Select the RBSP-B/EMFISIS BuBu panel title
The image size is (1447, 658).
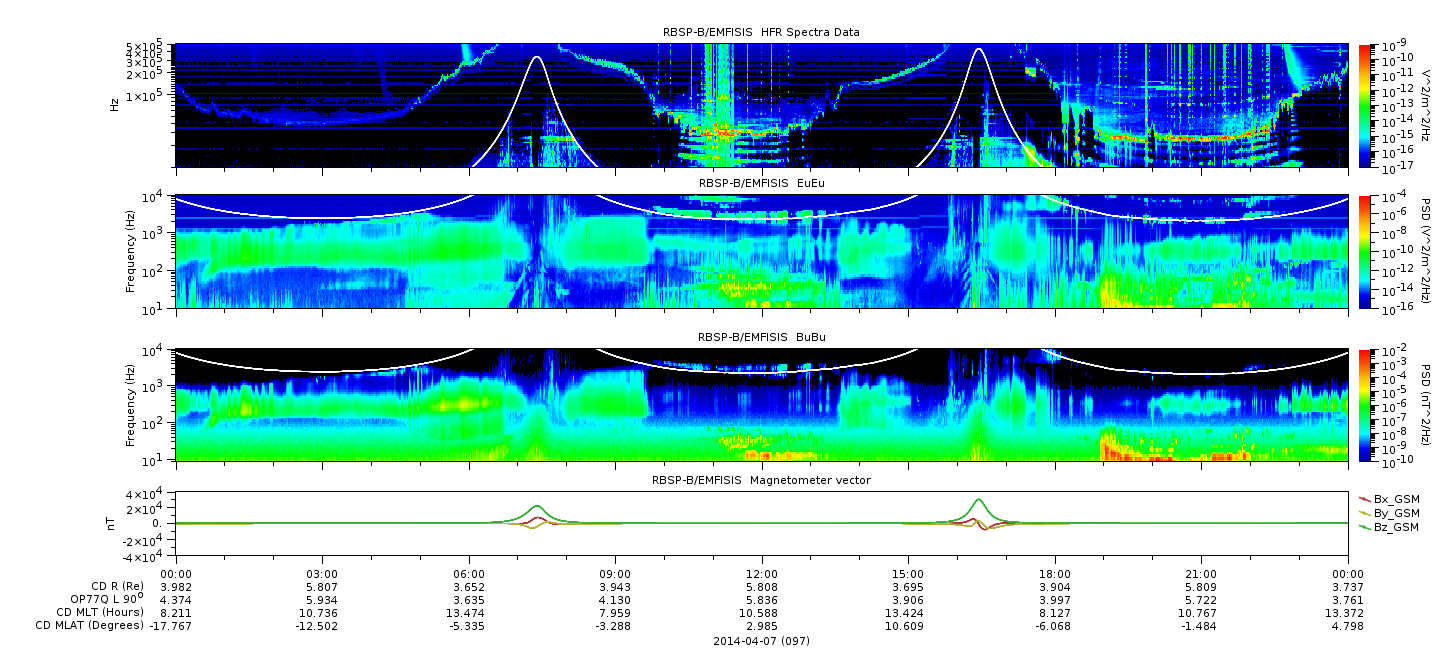[x=761, y=337]
